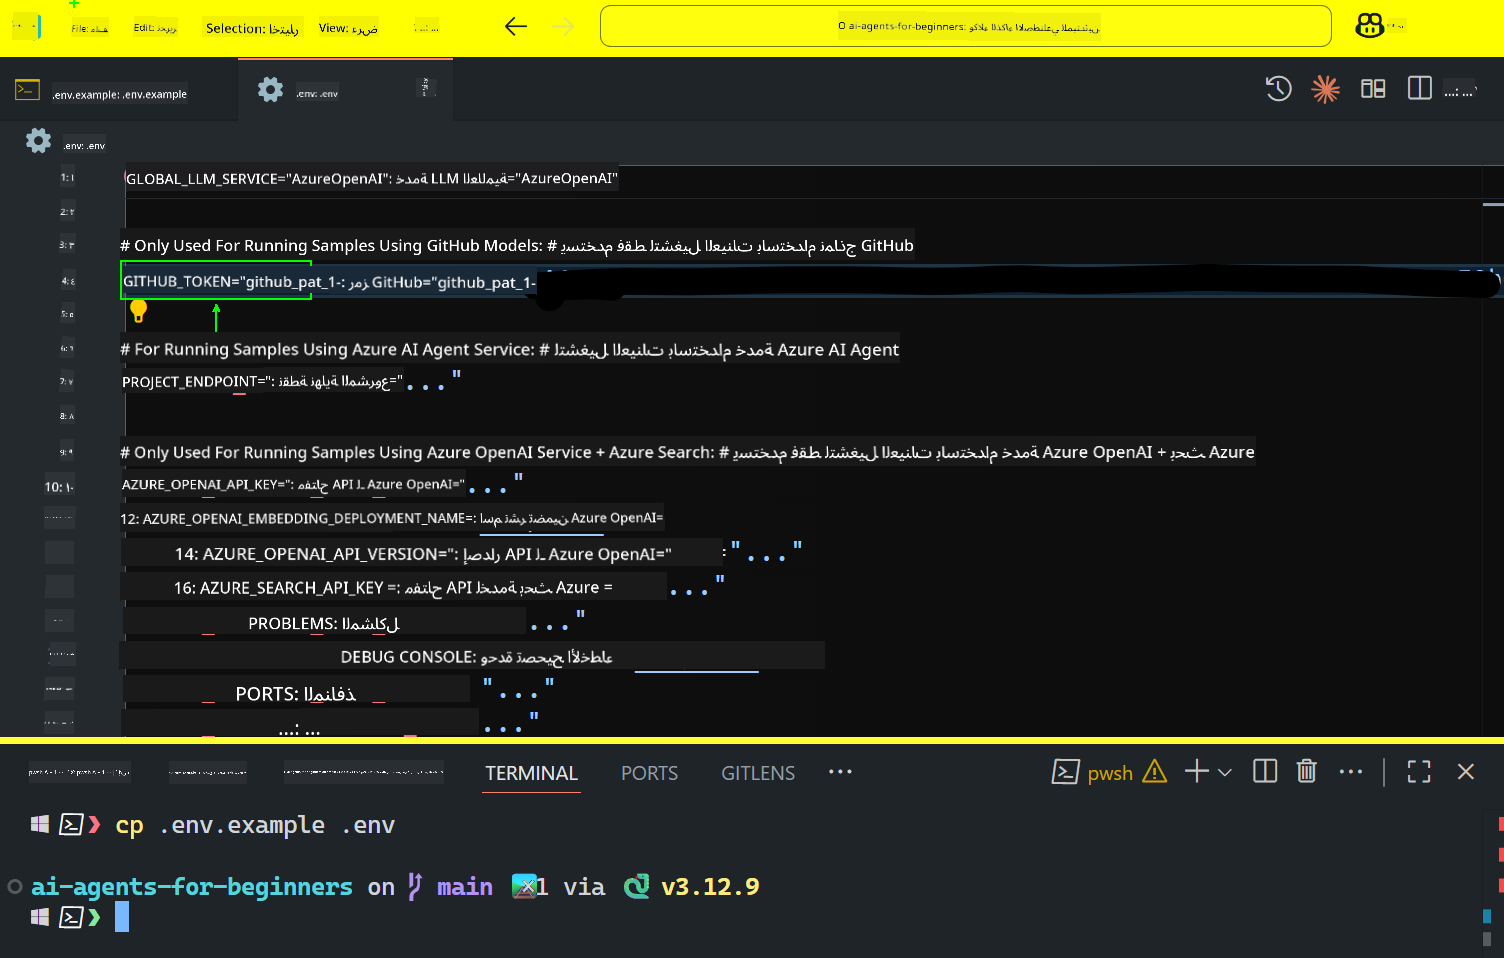This screenshot has width=1504, height=958.
Task: Click the gear icon in breadcrumb
Action: [38, 141]
